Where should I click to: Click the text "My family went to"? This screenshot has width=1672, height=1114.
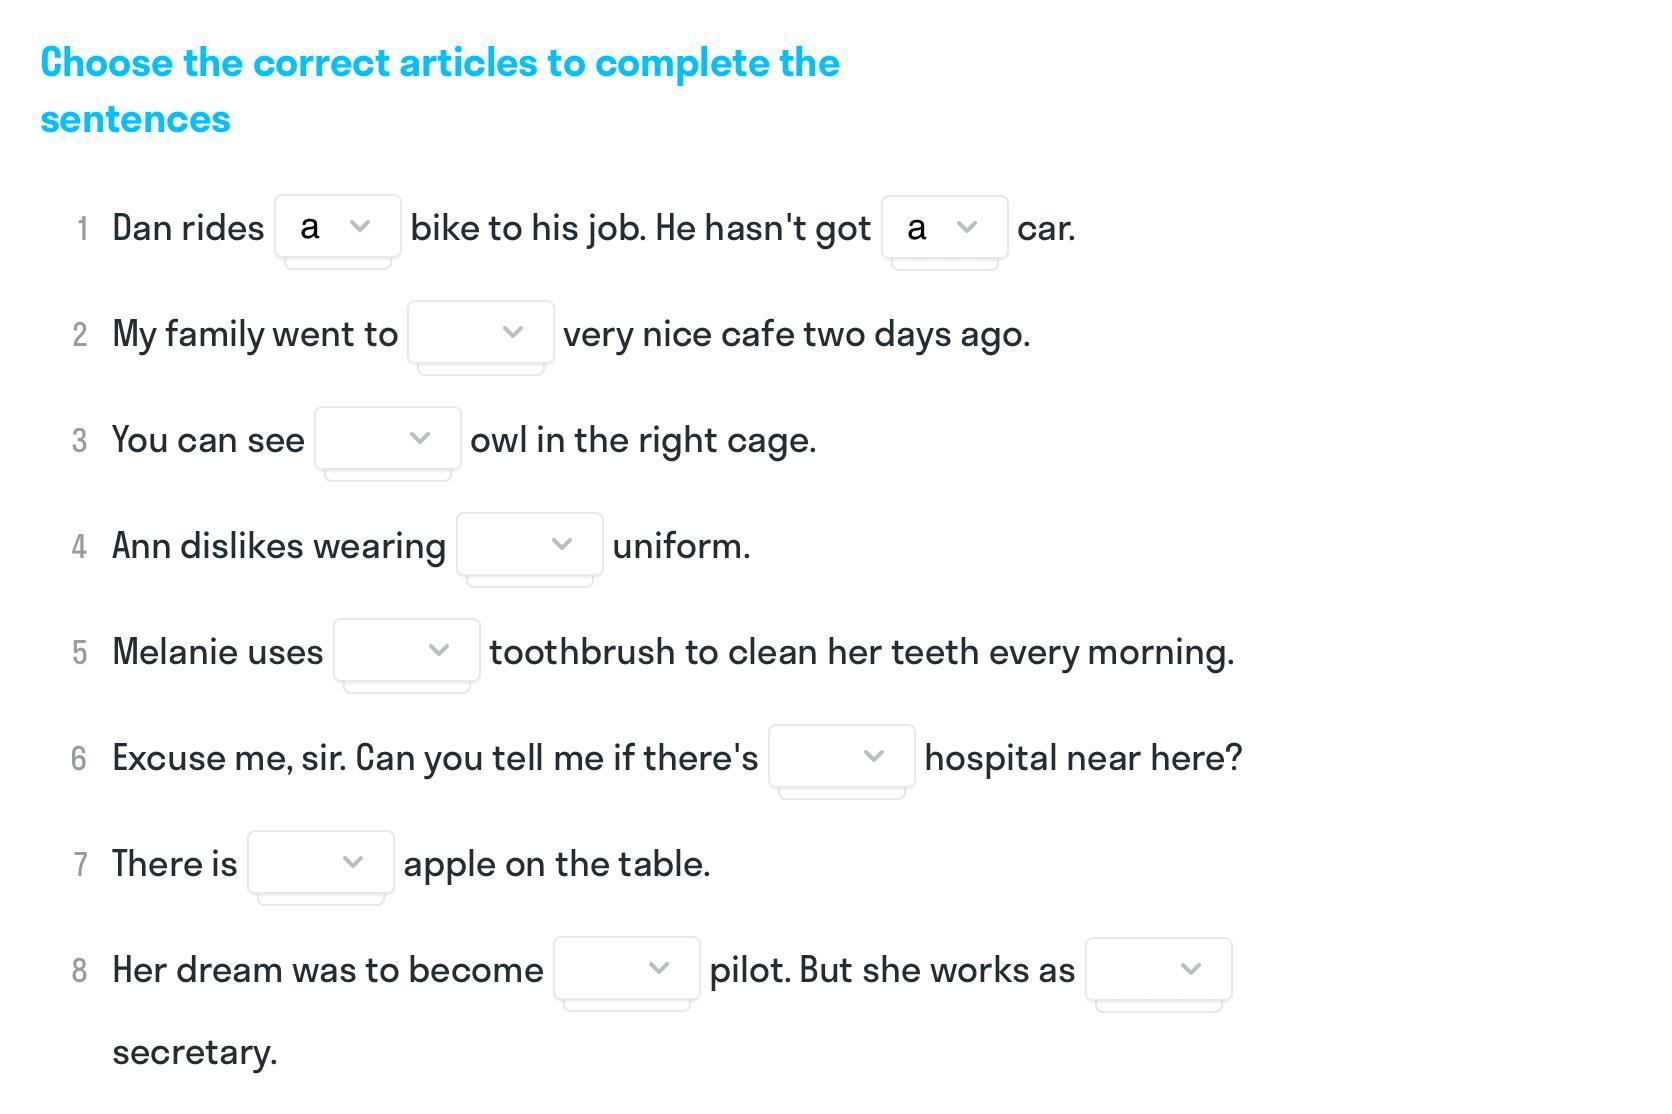255,334
